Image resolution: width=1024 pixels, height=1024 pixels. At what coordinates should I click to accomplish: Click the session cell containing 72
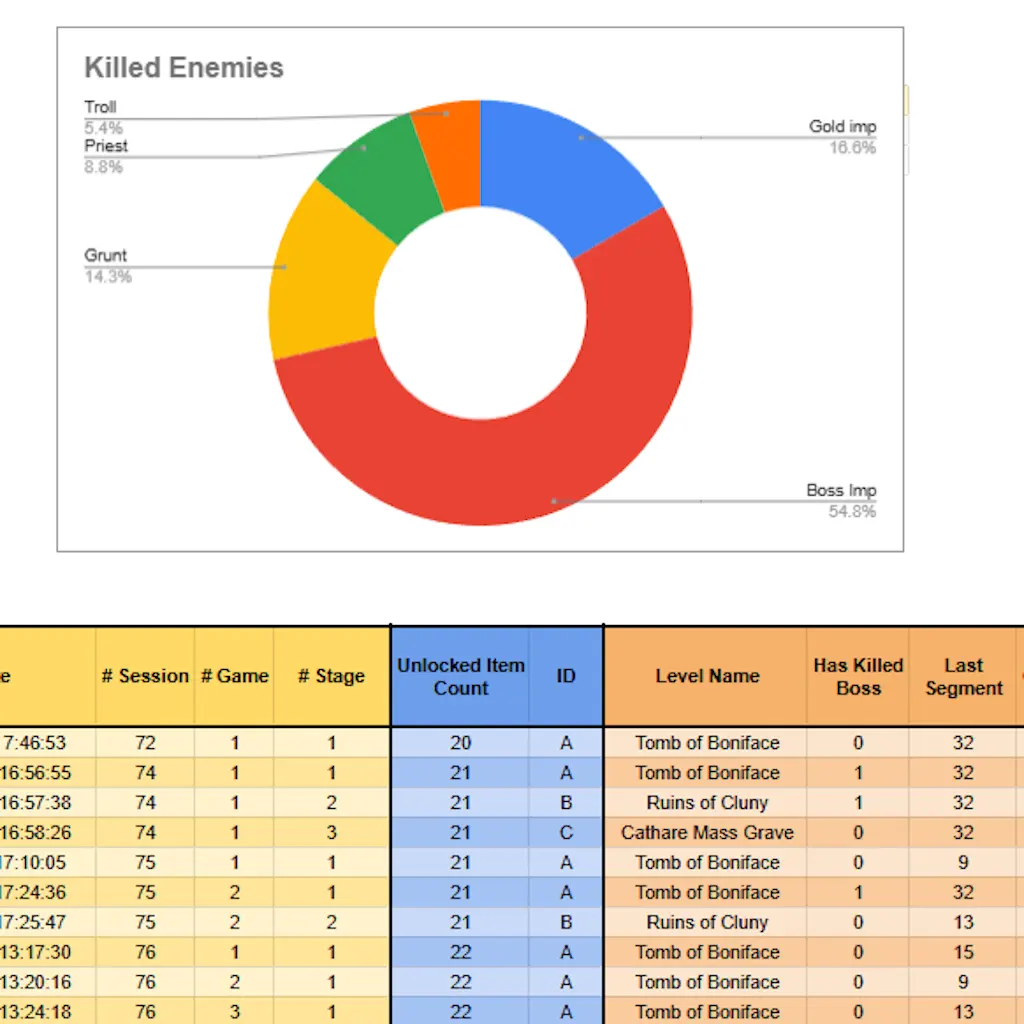pyautogui.click(x=145, y=743)
